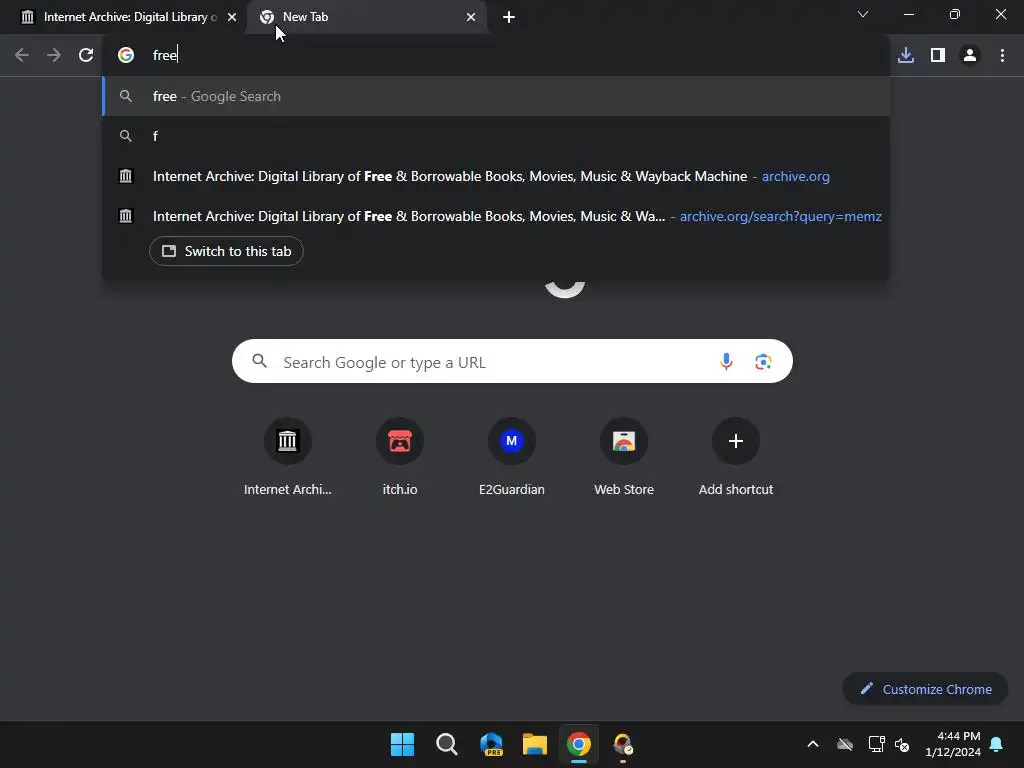
Task: Choose the "f" search suggestion
Action: [496, 136]
